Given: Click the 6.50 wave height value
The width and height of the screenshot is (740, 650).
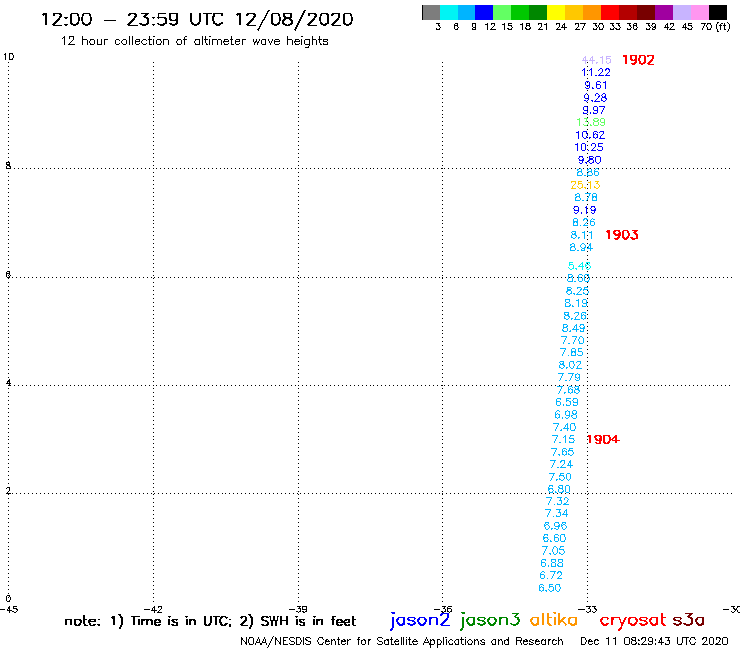Looking at the screenshot, I should pyautogui.click(x=550, y=588).
